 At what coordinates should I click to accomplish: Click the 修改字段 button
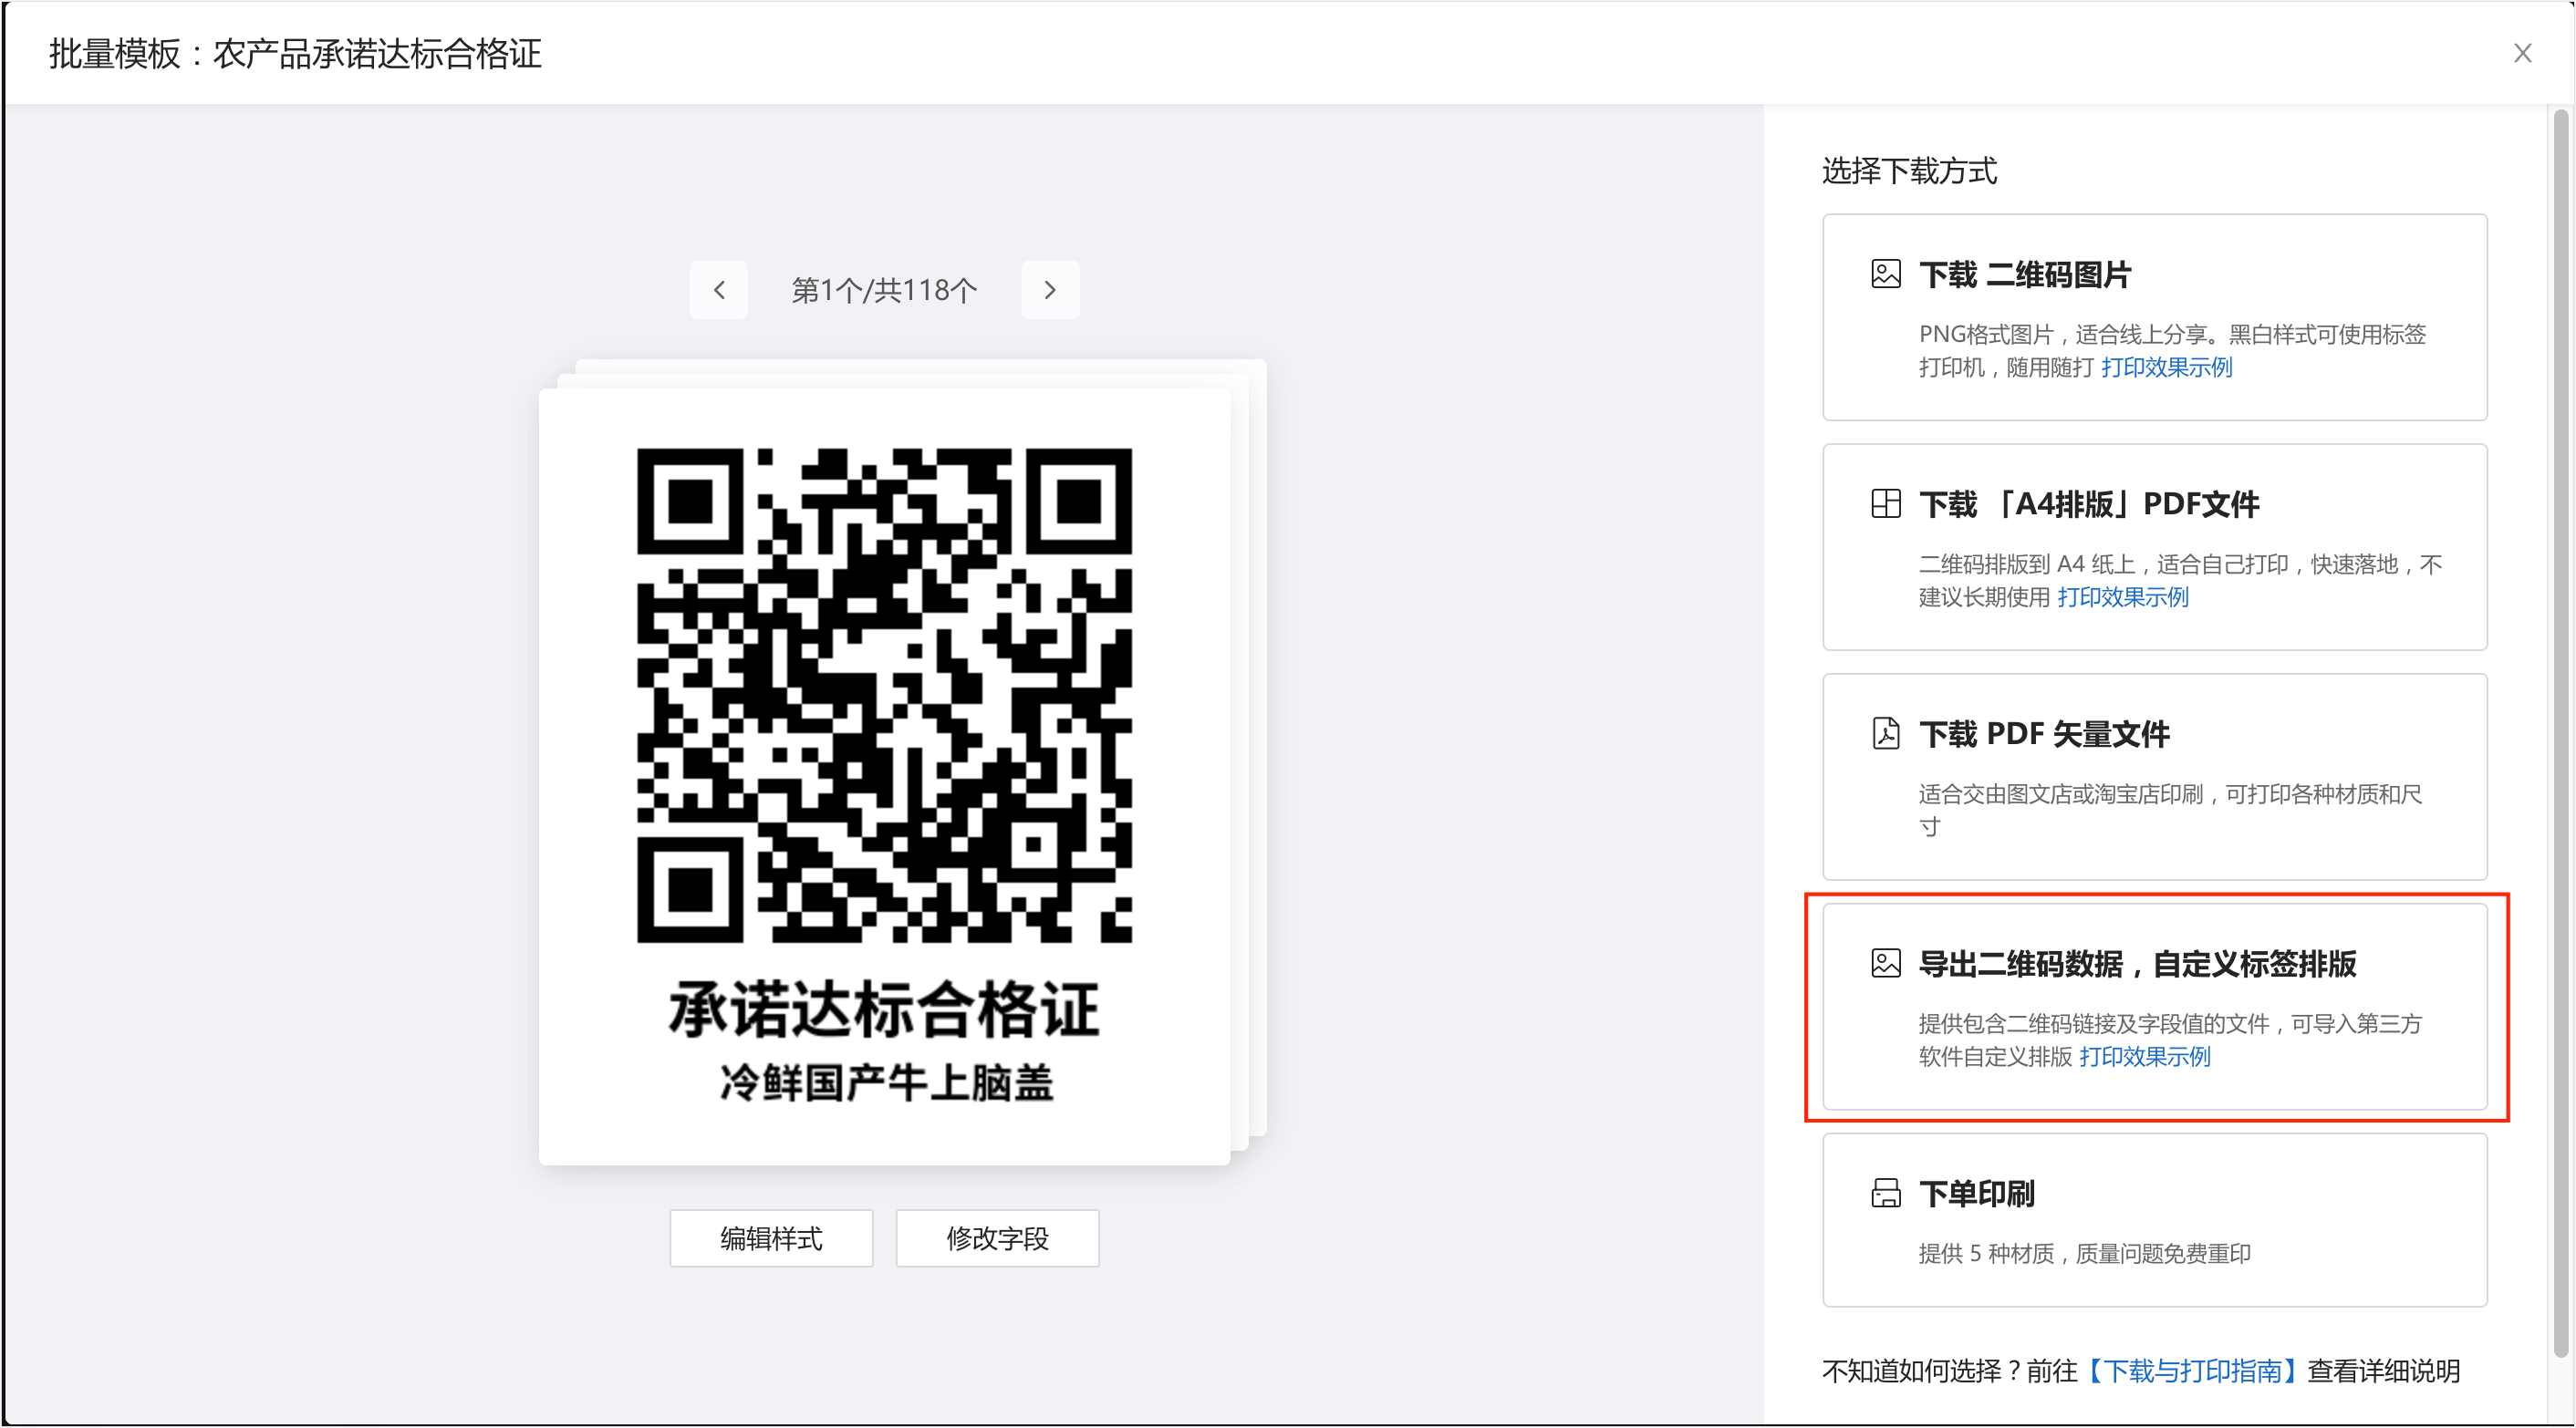(x=997, y=1238)
